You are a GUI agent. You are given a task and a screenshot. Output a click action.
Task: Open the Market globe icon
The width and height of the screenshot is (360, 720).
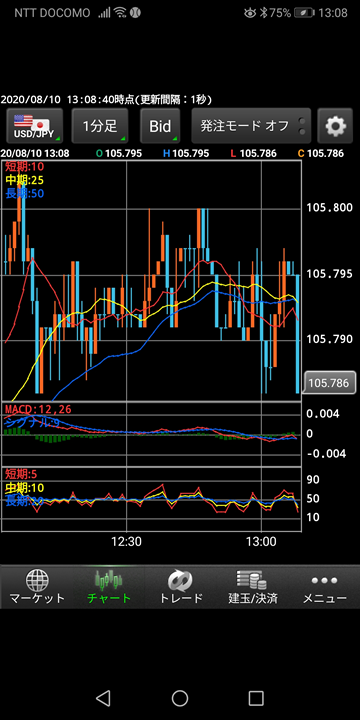pos(37,580)
